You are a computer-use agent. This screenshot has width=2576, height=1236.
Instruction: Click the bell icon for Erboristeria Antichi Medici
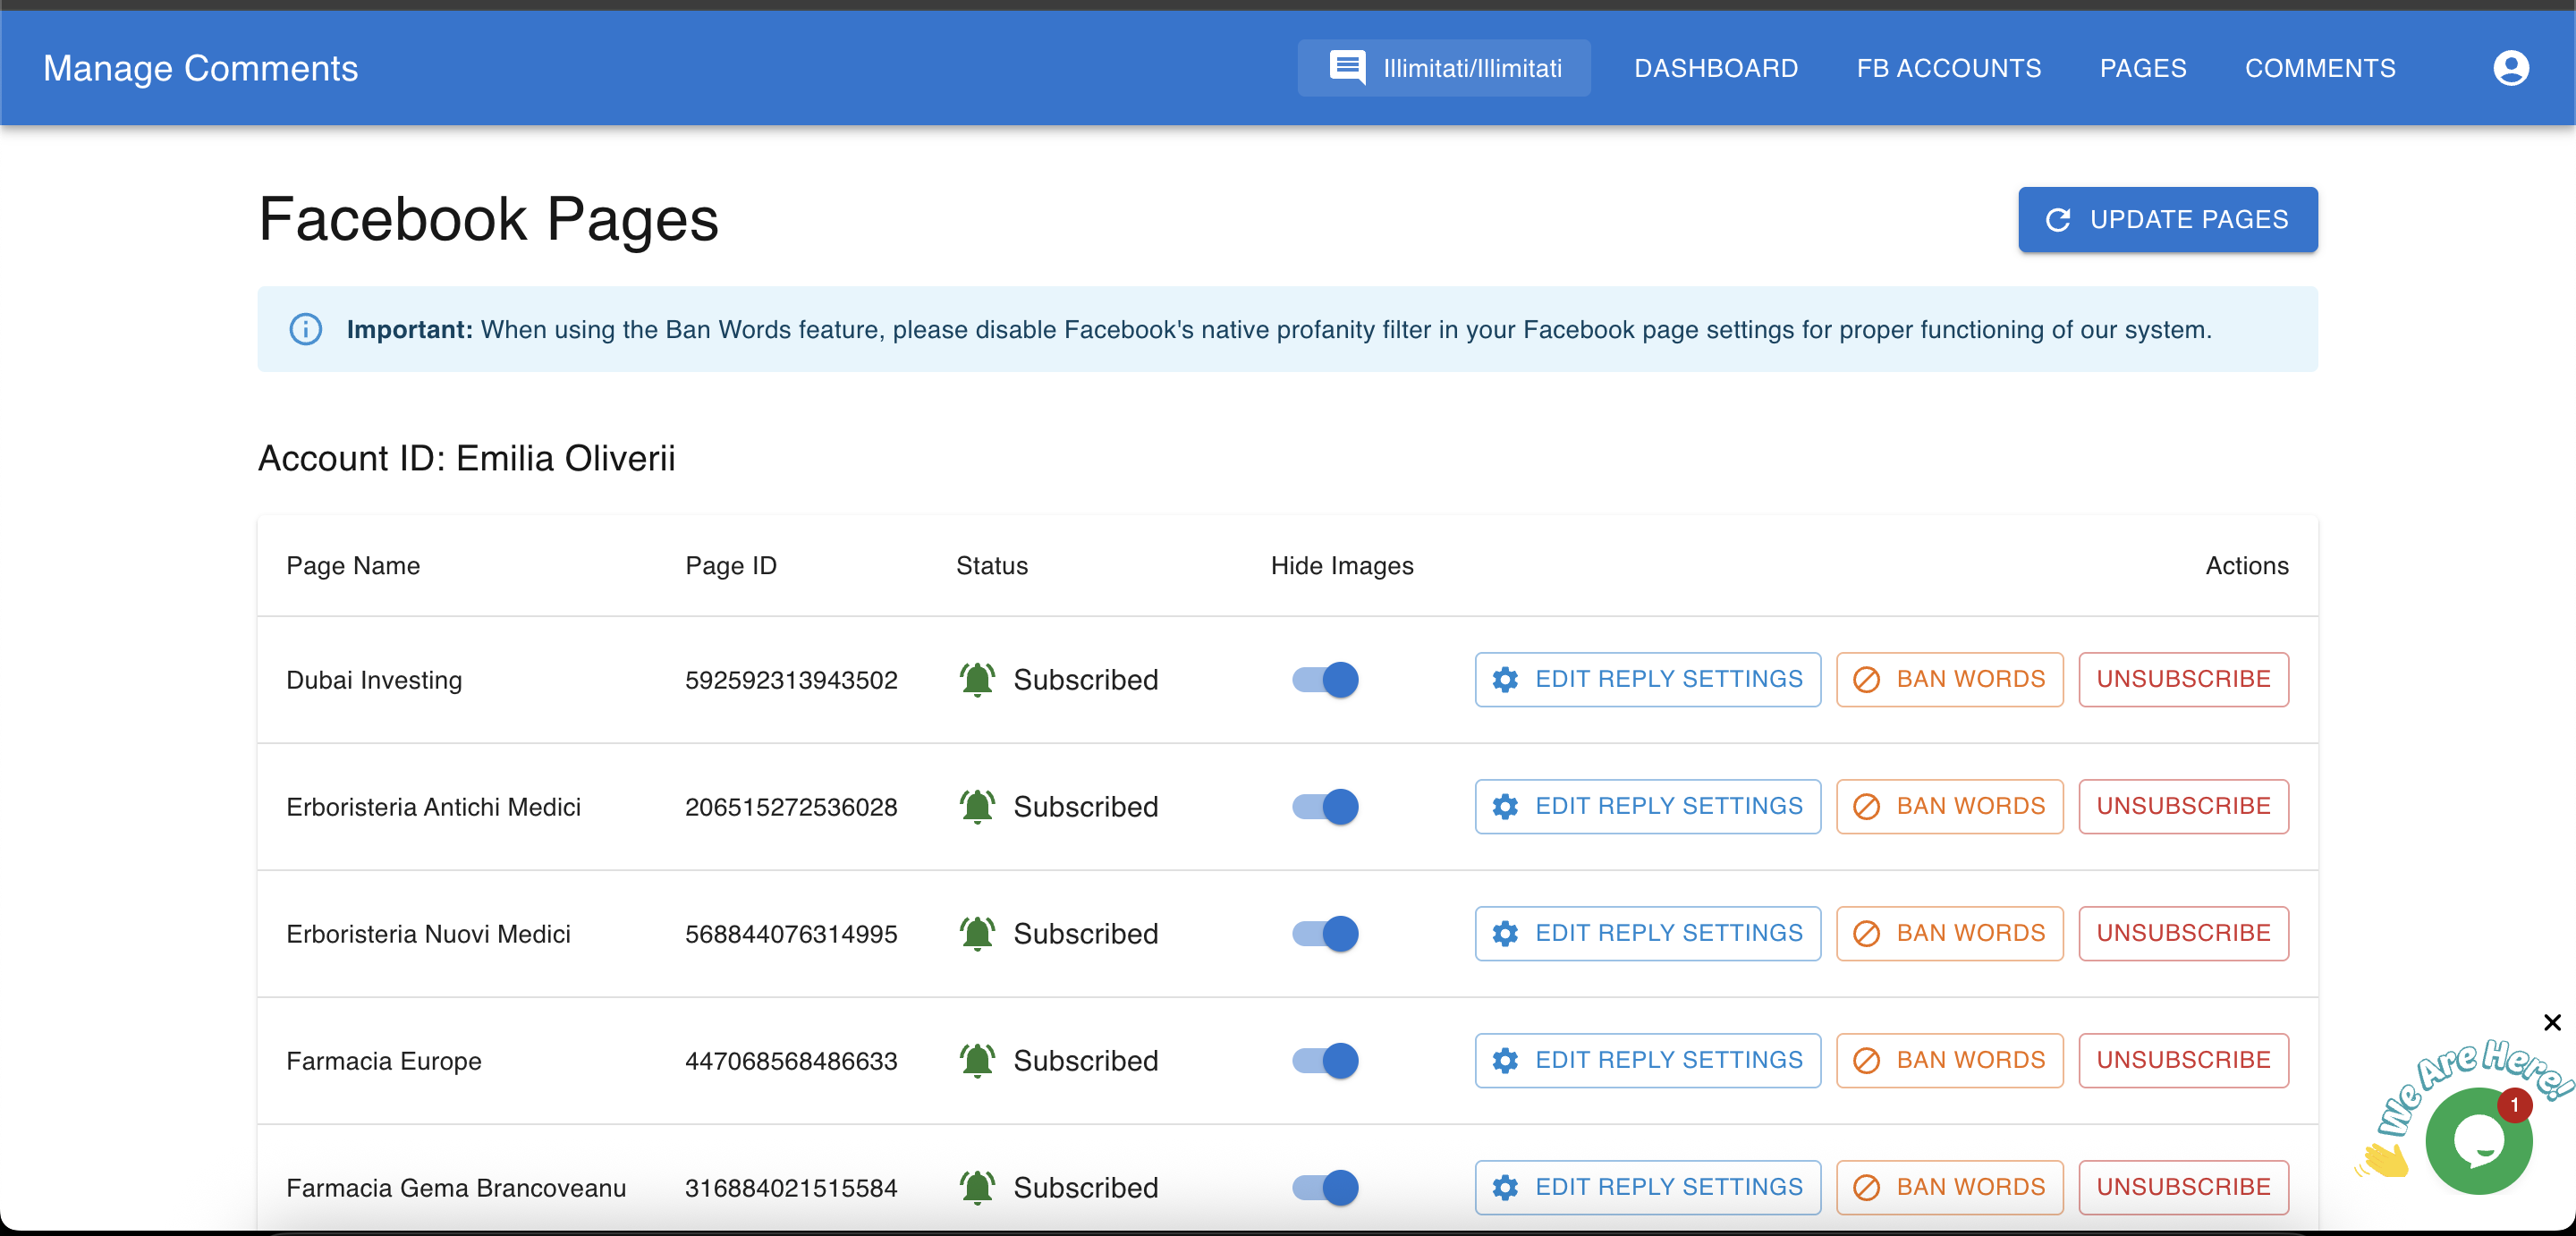(x=977, y=806)
